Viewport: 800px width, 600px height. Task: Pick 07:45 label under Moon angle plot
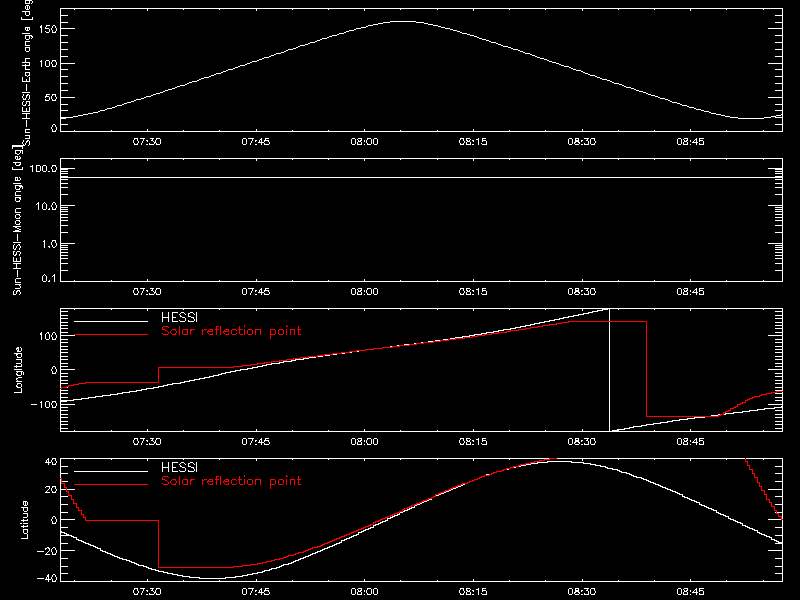[x=256, y=292]
